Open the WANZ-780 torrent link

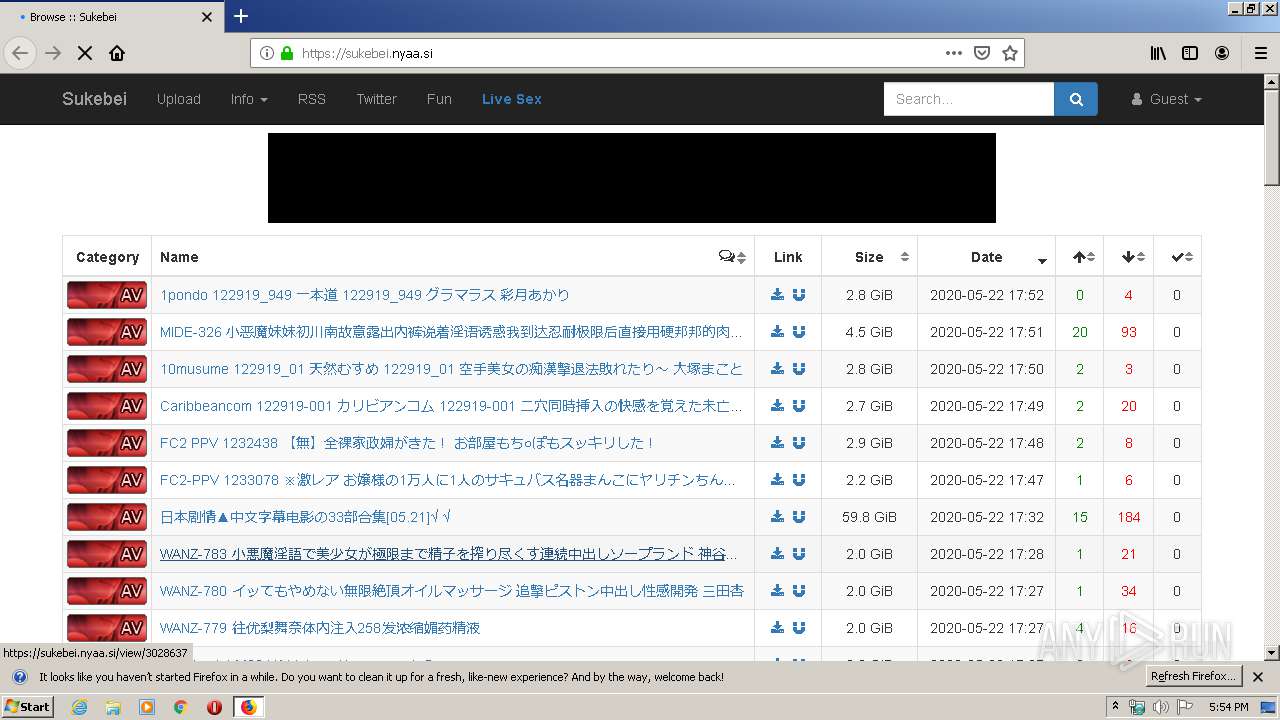click(x=452, y=591)
